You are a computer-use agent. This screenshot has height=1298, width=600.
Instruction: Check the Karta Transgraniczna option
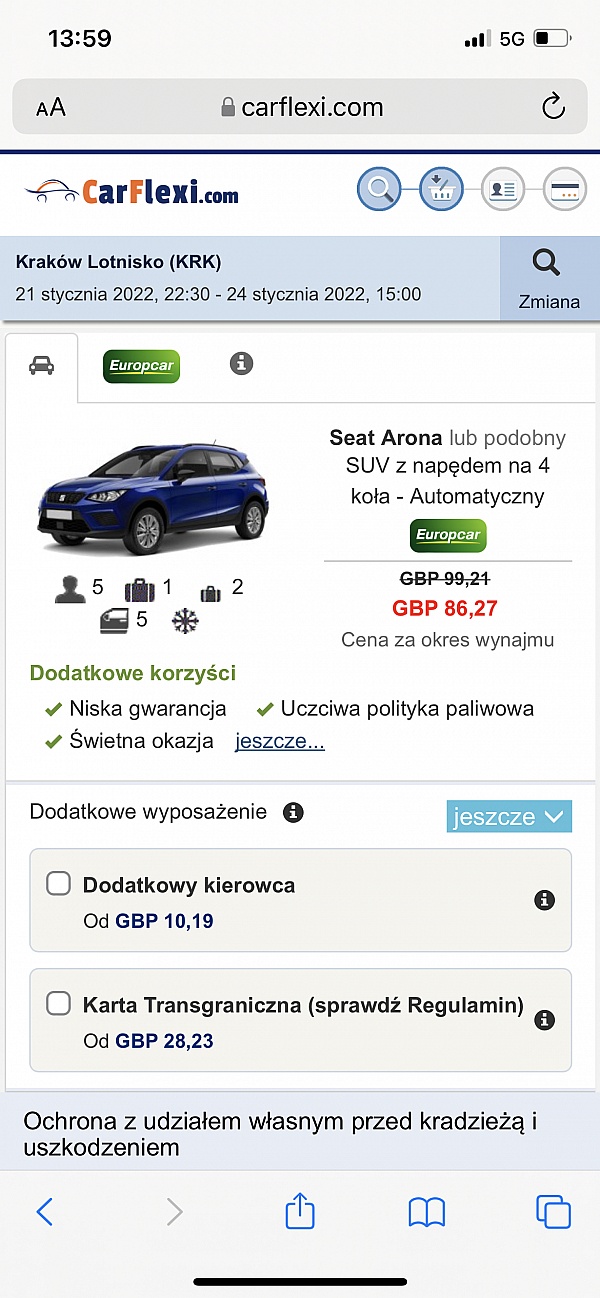click(59, 1003)
